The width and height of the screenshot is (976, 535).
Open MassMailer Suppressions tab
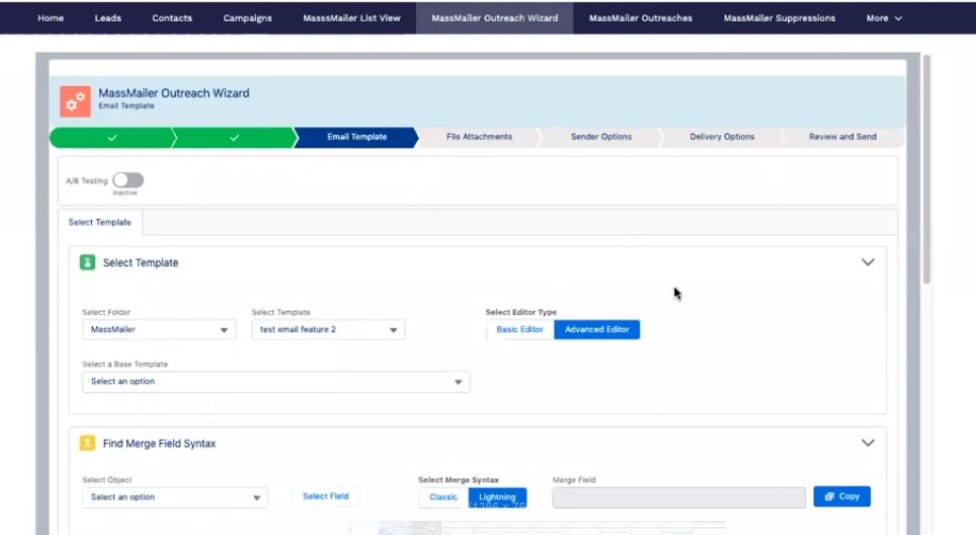coord(779,18)
